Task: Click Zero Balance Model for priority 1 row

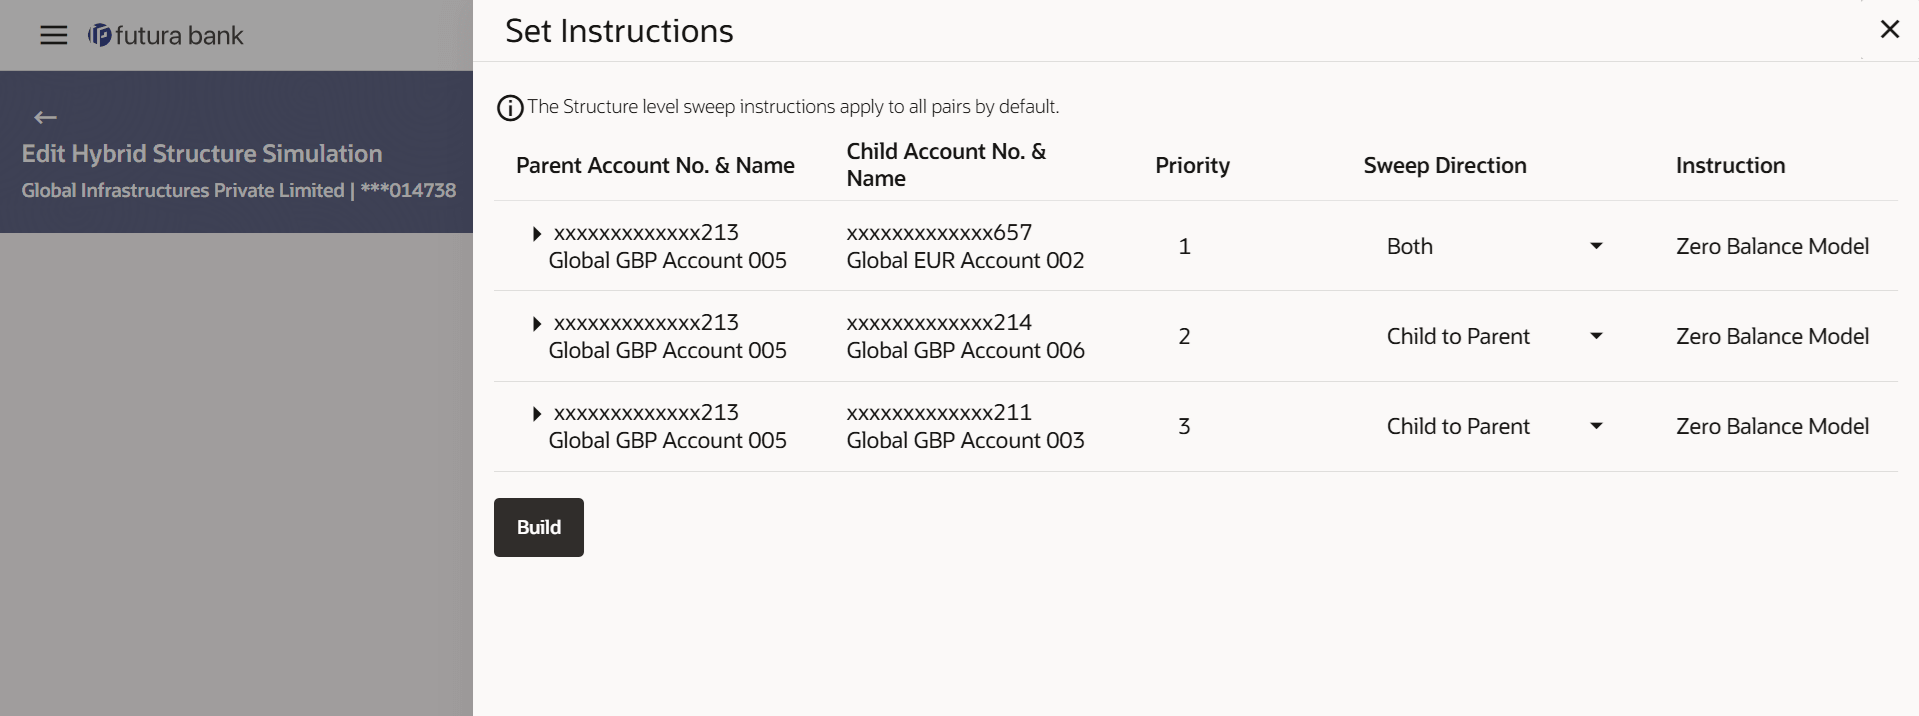Action: (x=1771, y=247)
